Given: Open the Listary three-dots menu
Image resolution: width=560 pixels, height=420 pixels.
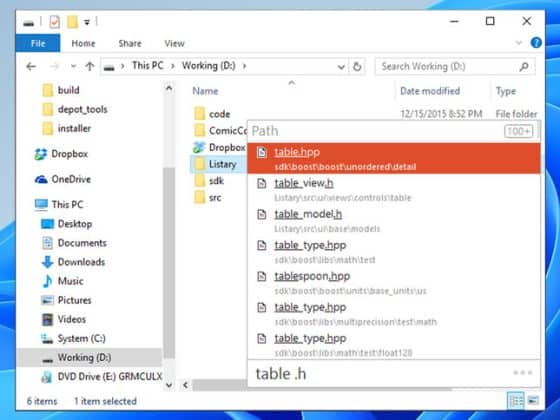Looking at the screenshot, I should (523, 373).
